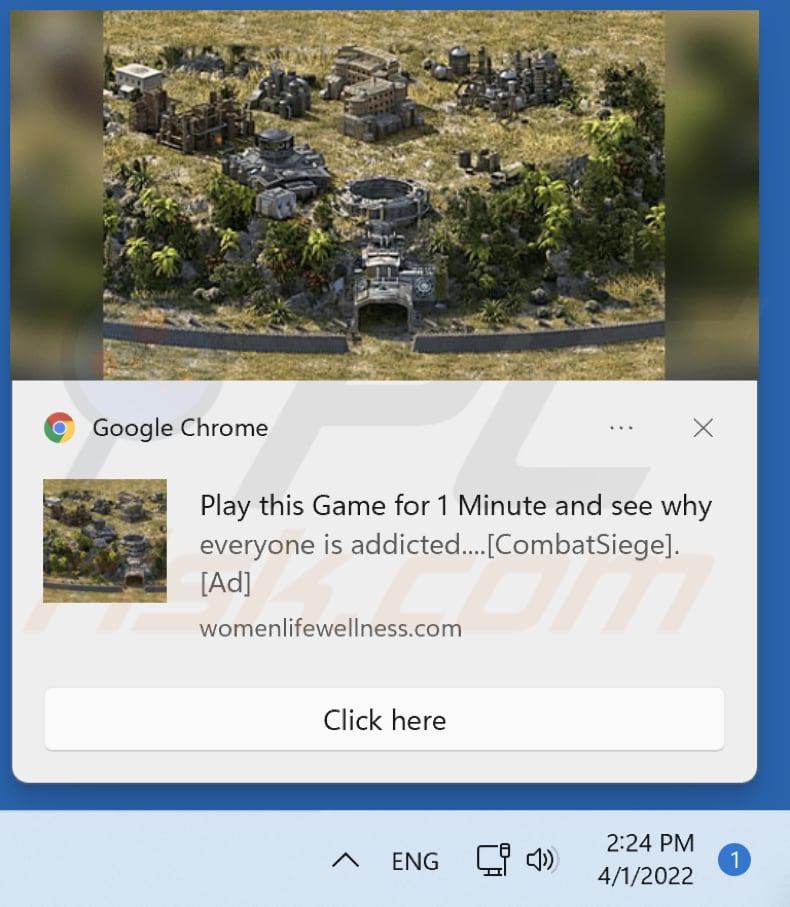
Task: Show hidden icons via tray chevron
Action: point(345,860)
